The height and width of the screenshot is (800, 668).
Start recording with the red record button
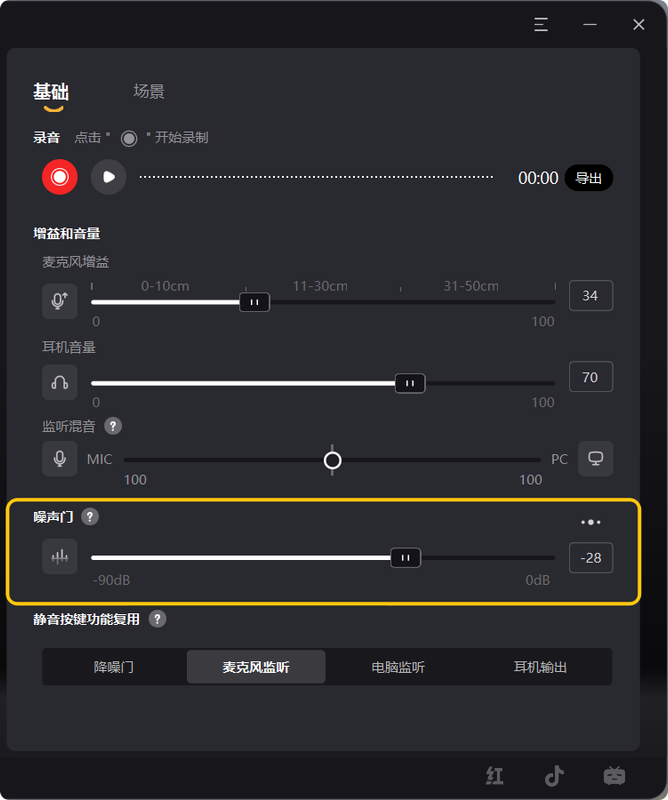(x=60, y=177)
